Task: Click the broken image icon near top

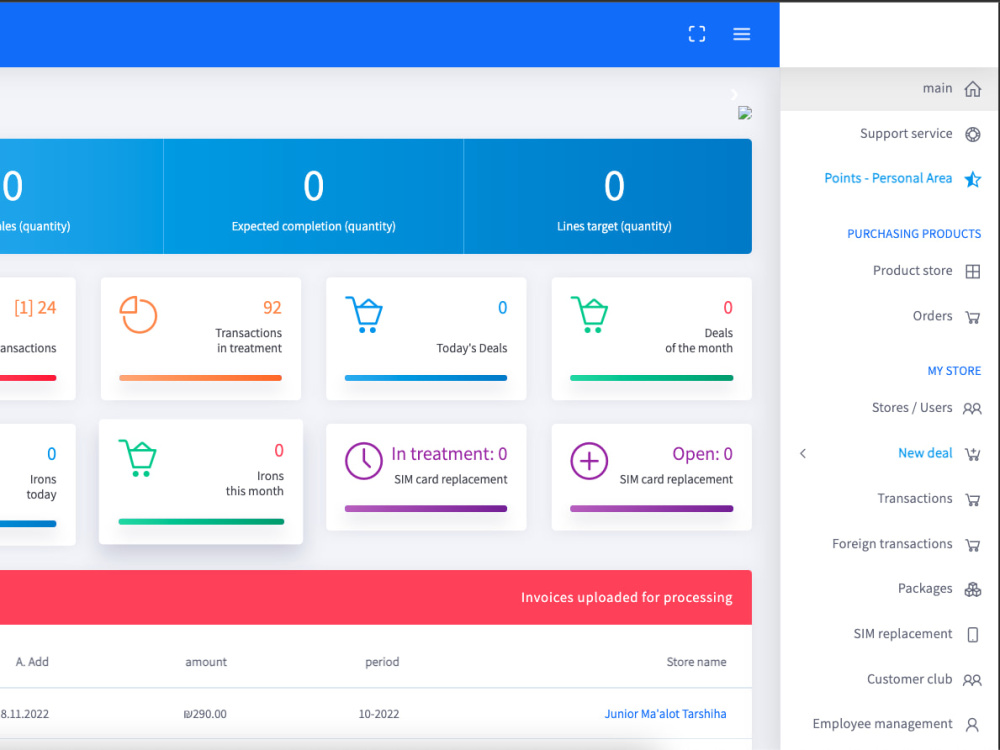Action: point(744,113)
